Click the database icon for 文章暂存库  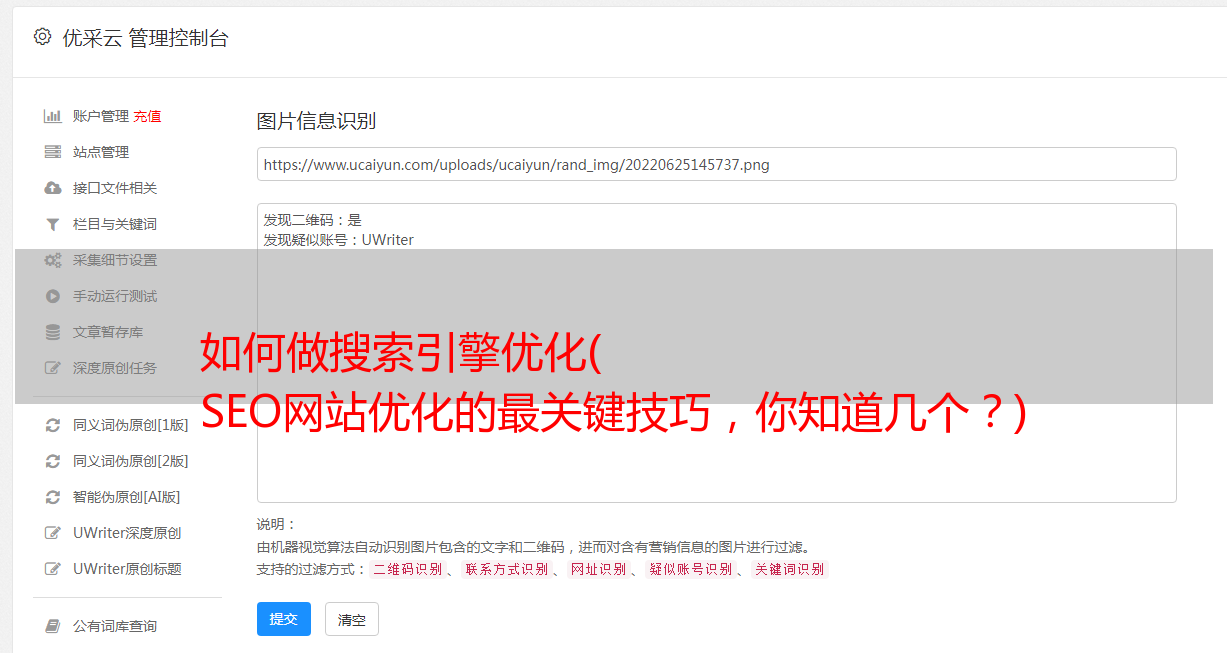tap(53, 332)
